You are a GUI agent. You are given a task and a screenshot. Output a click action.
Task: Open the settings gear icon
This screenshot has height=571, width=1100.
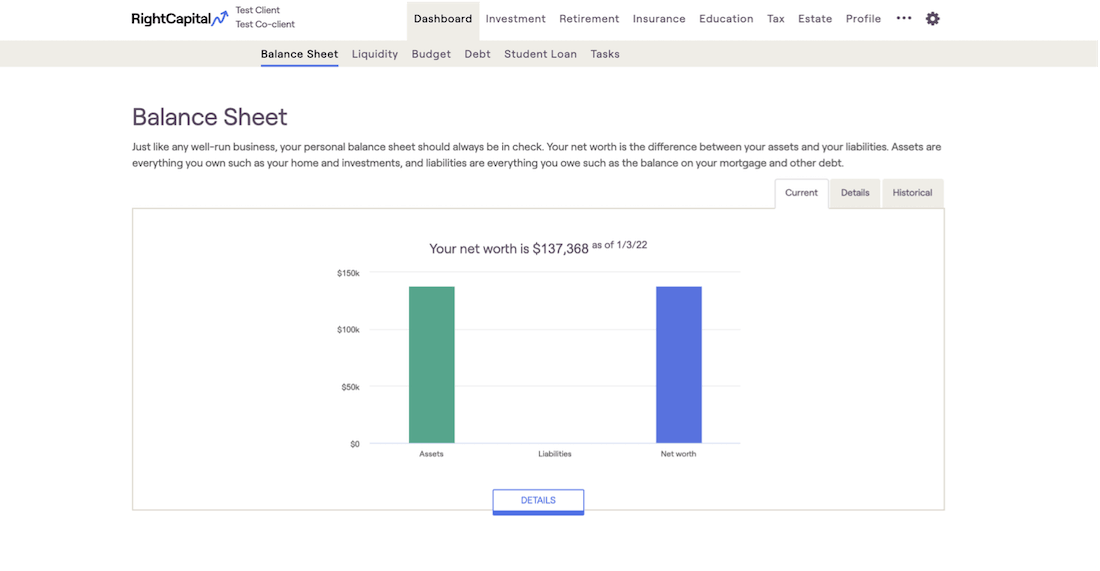[932, 19]
